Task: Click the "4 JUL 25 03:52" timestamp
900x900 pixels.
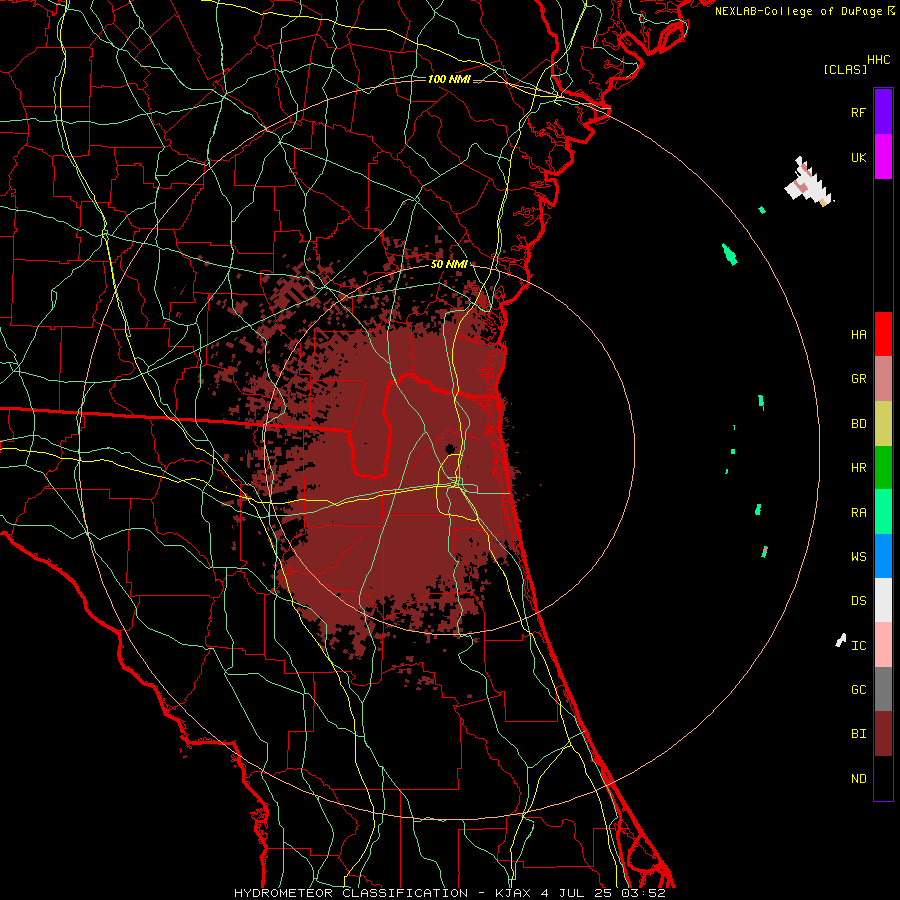Action: [x=603, y=893]
